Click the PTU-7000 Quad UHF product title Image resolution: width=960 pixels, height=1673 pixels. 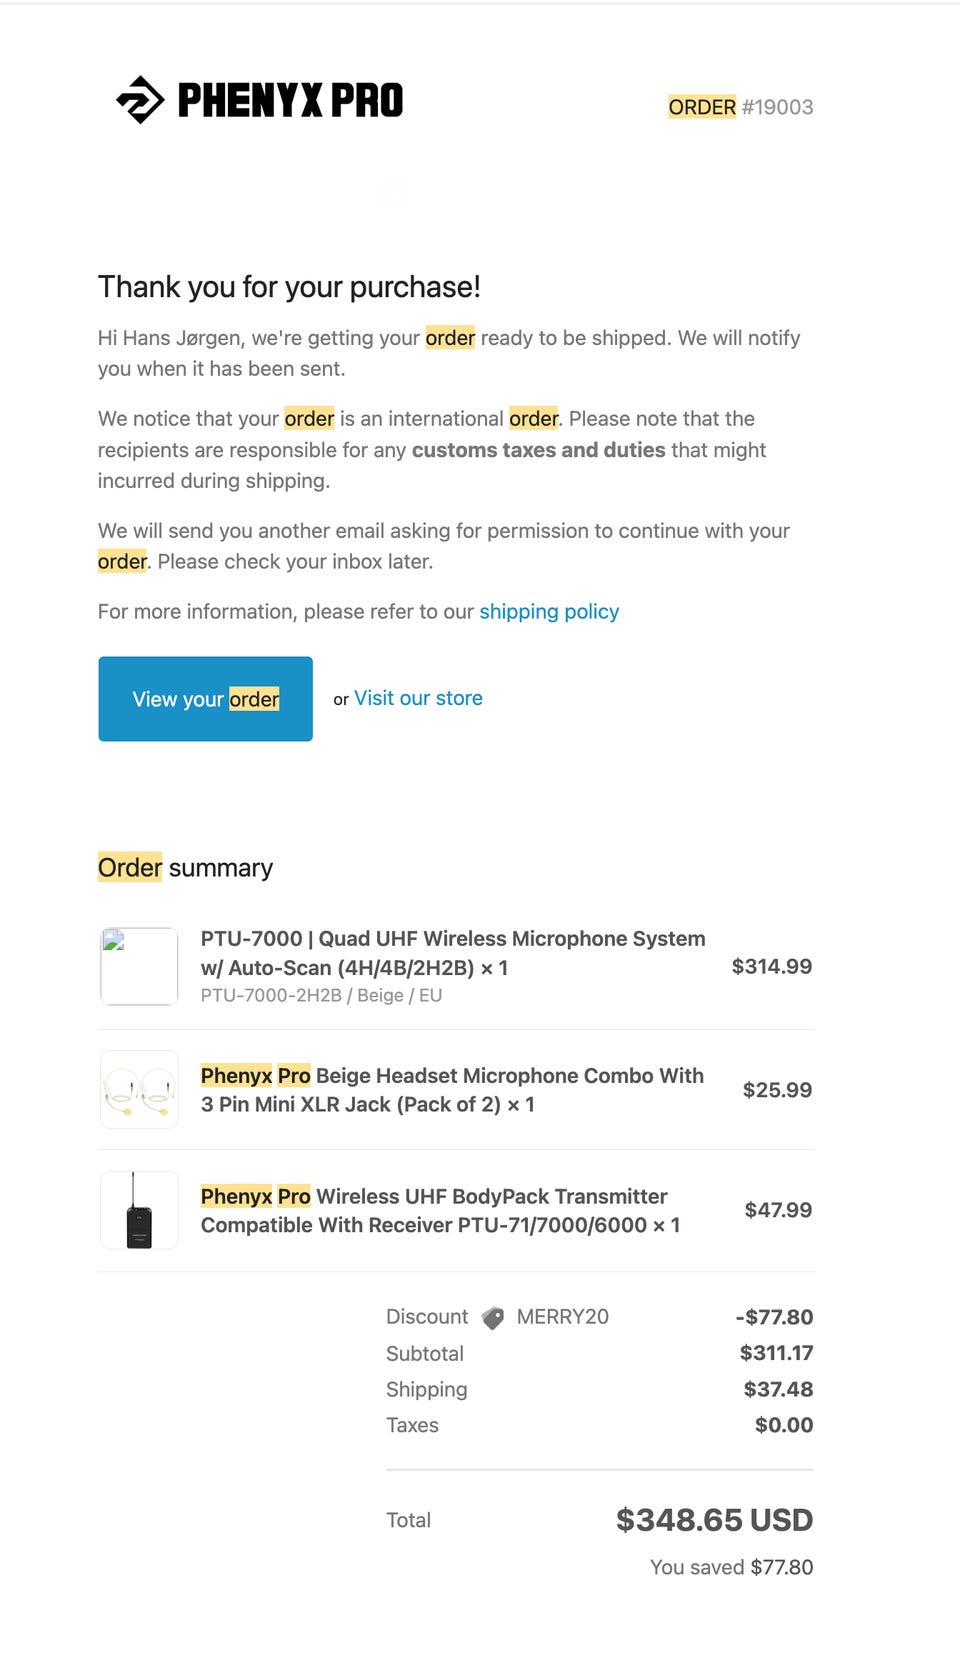pyautogui.click(x=453, y=953)
